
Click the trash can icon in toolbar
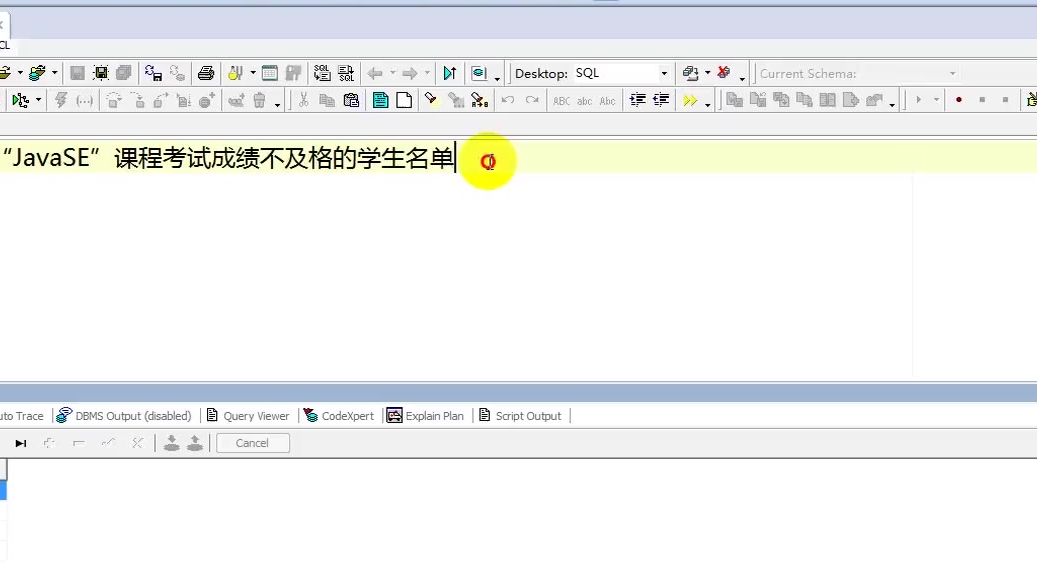(x=259, y=100)
